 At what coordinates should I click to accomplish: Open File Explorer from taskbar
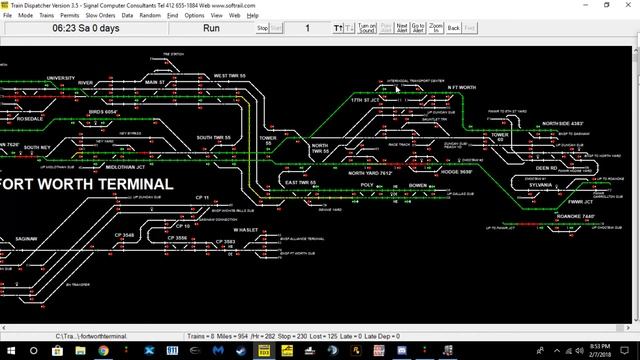[80, 351]
